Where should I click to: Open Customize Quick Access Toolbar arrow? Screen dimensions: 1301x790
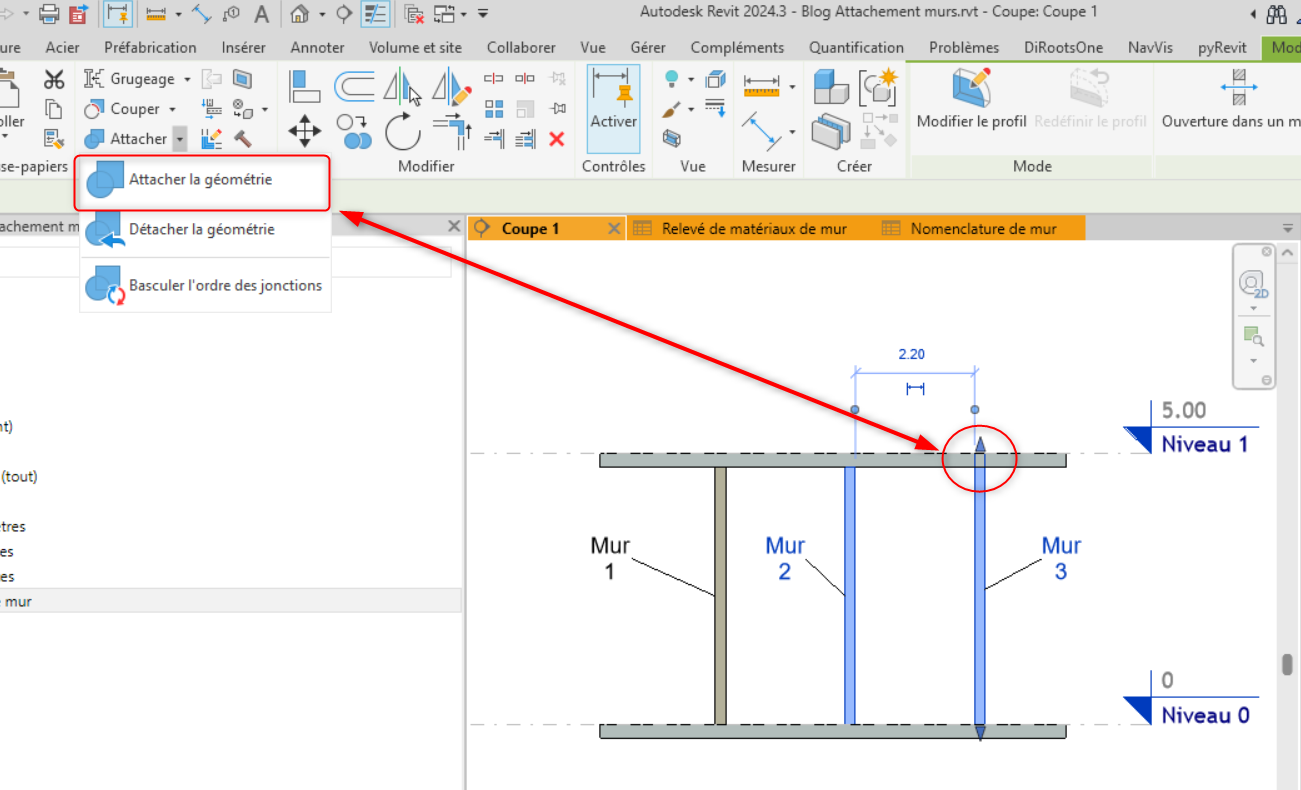[483, 14]
